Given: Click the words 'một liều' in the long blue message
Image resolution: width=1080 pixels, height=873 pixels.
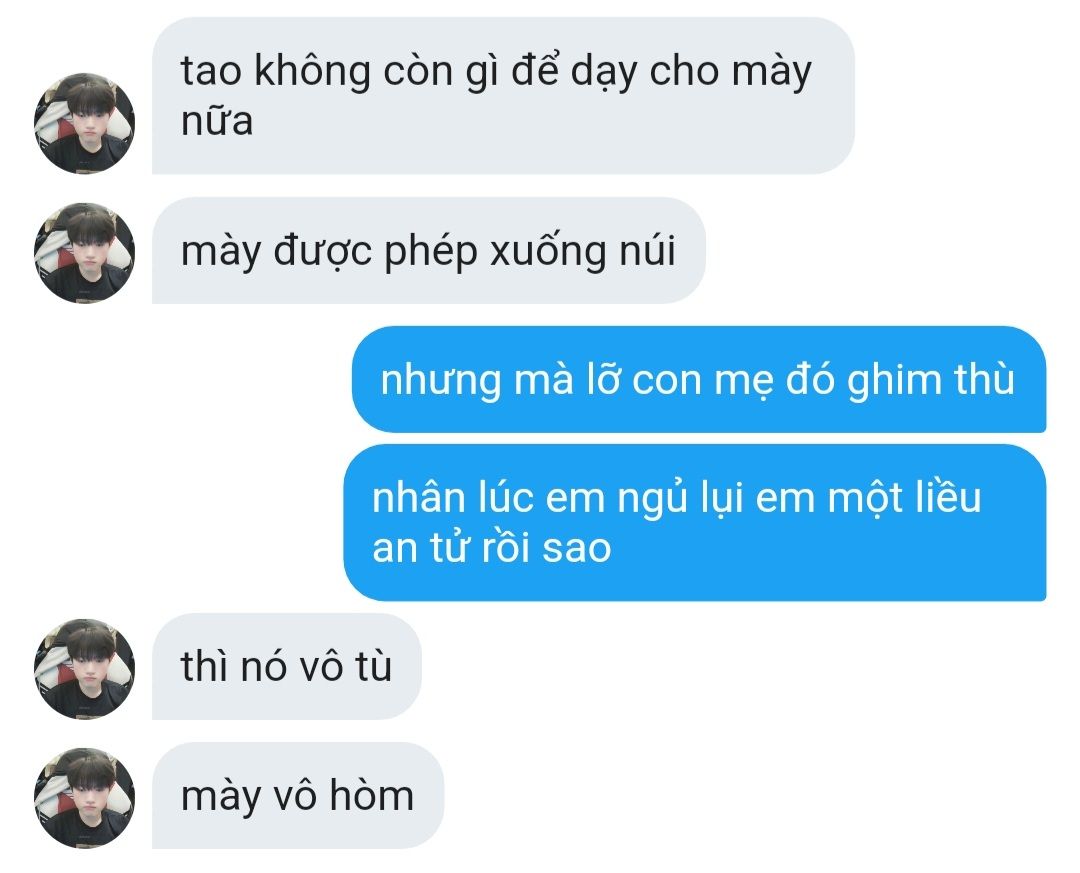Looking at the screenshot, I should (904, 497).
